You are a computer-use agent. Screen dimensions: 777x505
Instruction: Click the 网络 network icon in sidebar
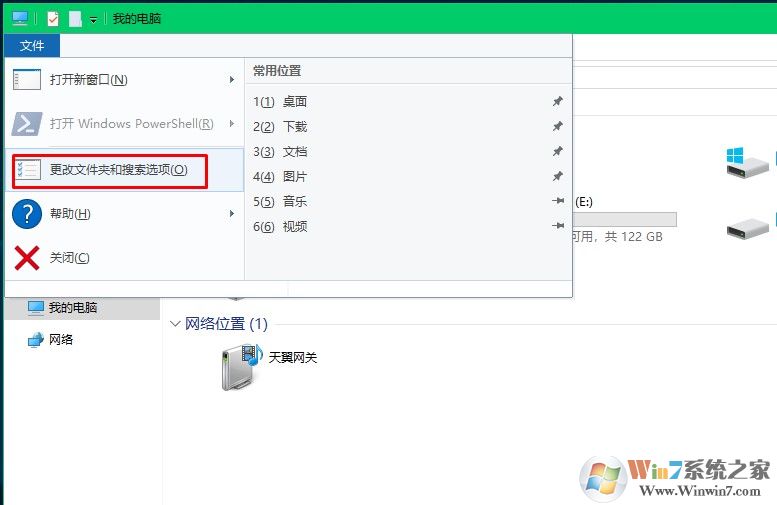(x=36, y=340)
